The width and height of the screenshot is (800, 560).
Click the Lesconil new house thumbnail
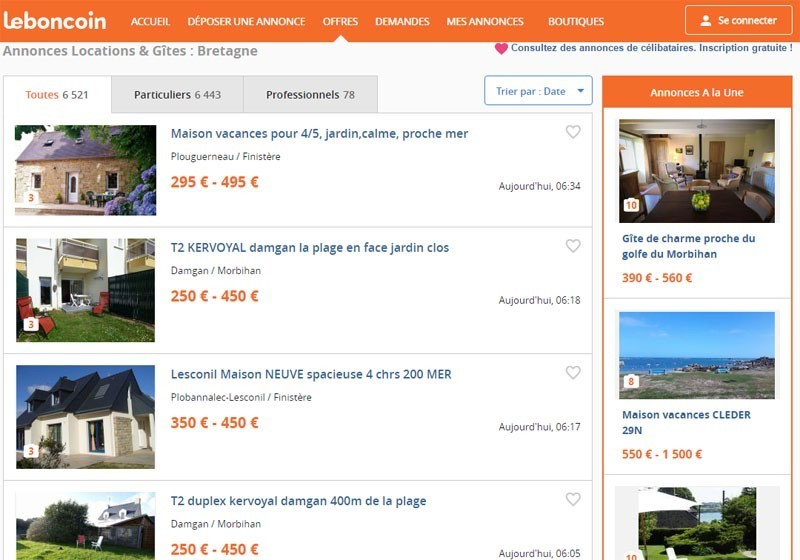[x=85, y=417]
